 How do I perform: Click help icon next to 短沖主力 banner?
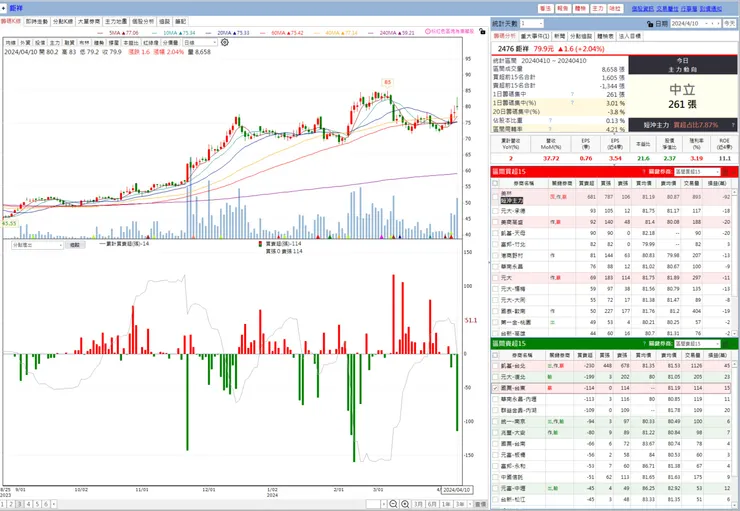pos(733,125)
